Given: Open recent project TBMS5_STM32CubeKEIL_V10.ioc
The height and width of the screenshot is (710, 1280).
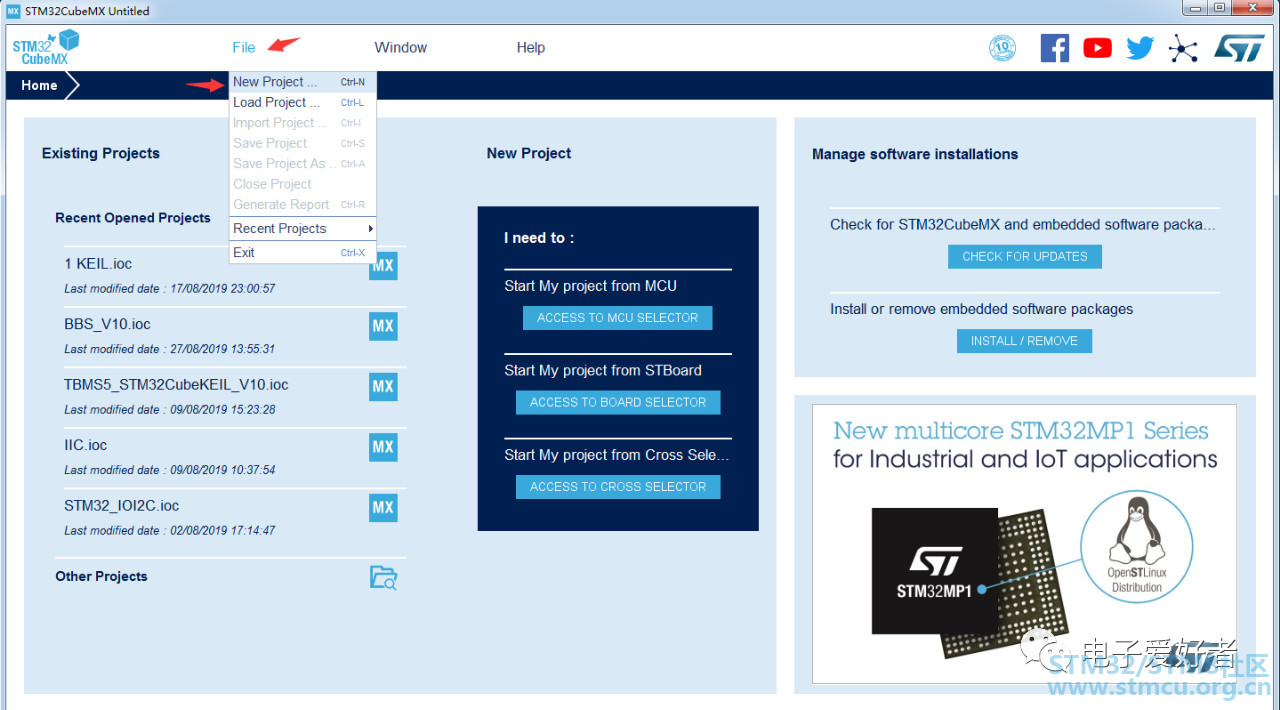Looking at the screenshot, I should (x=176, y=384).
